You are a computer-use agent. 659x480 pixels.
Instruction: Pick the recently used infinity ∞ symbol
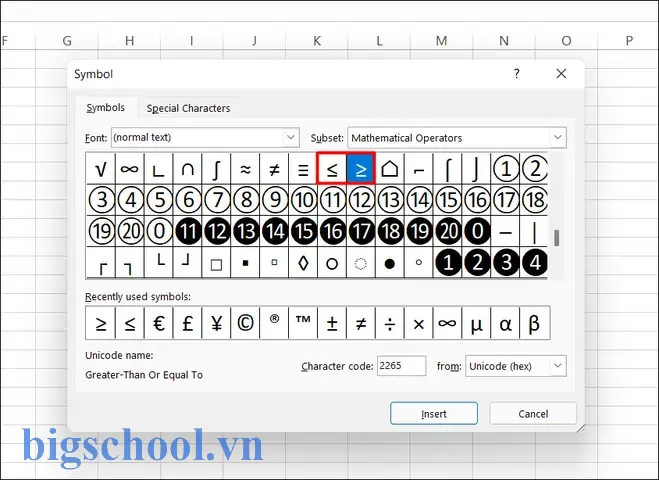[448, 323]
